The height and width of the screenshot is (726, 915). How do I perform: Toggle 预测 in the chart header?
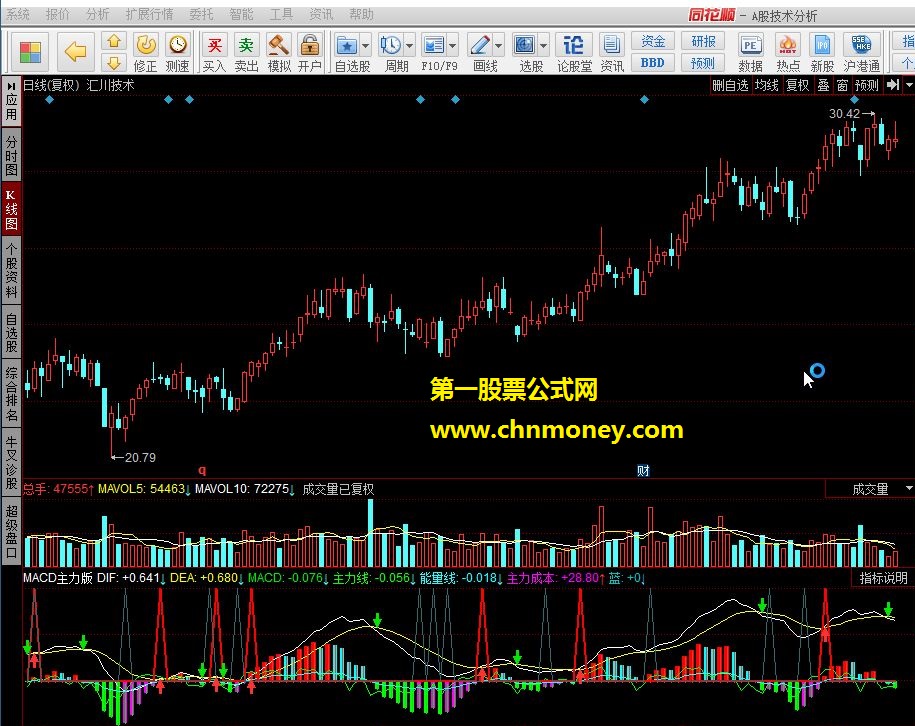tap(867, 85)
